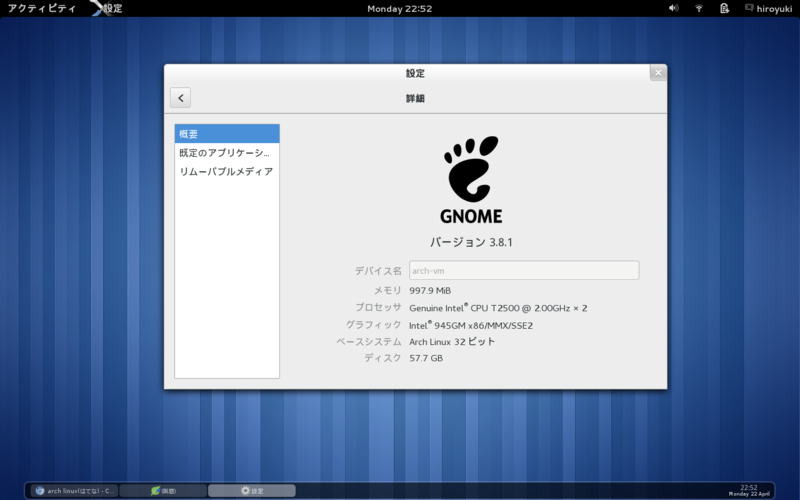Activate the 設定 taskbar button

[252, 491]
